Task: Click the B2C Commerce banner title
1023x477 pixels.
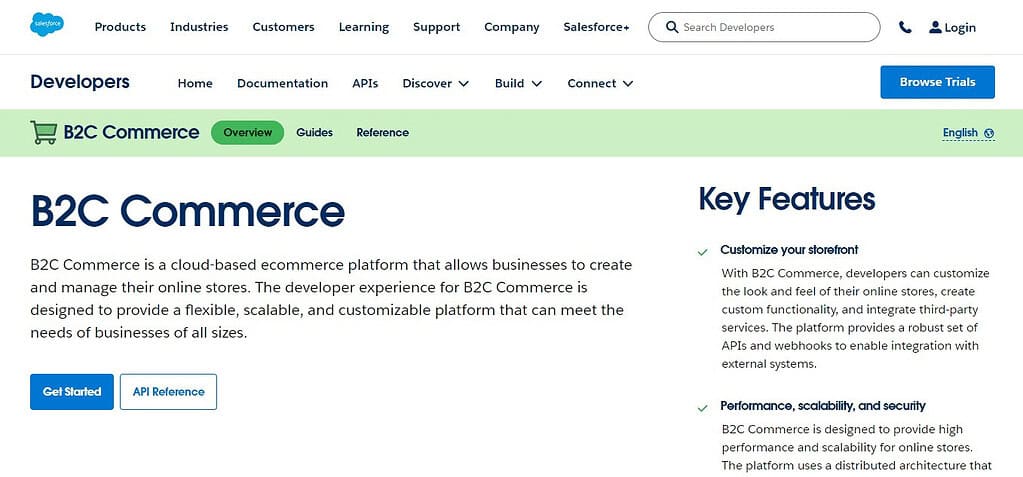Action: pyautogui.click(x=131, y=132)
